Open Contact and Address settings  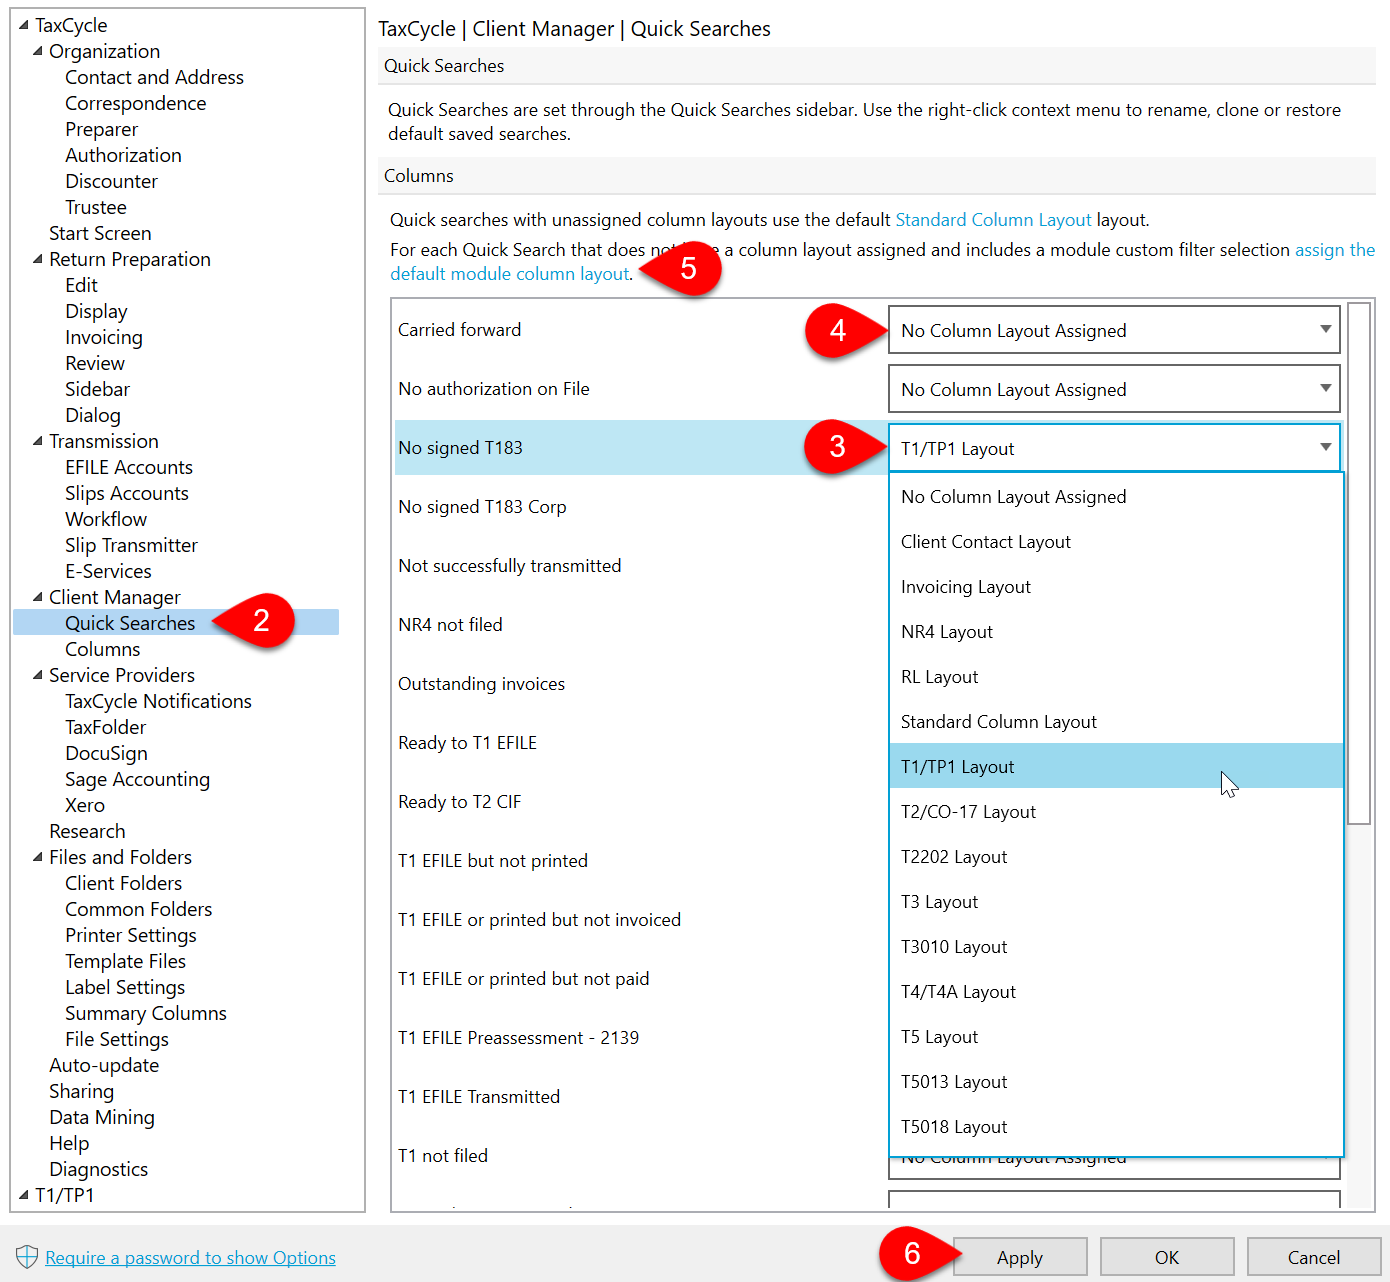pos(154,77)
